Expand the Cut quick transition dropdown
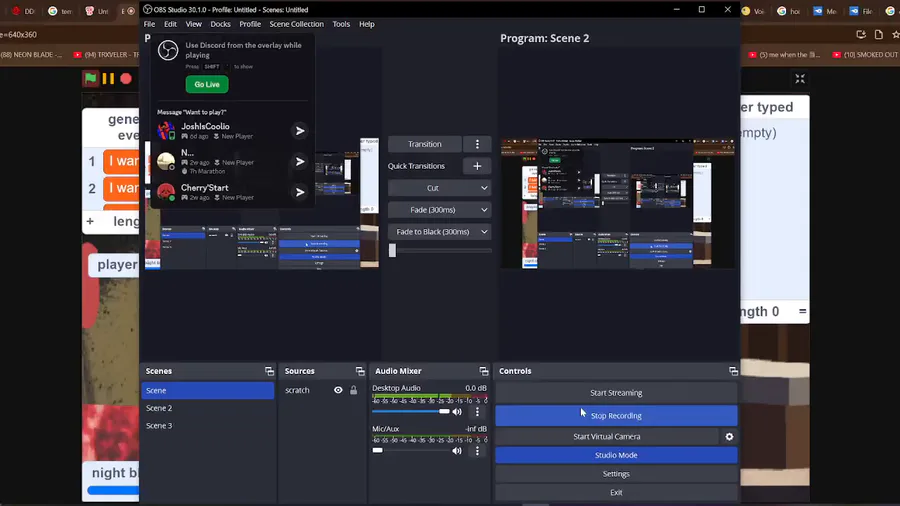The width and height of the screenshot is (900, 506). 439,188
